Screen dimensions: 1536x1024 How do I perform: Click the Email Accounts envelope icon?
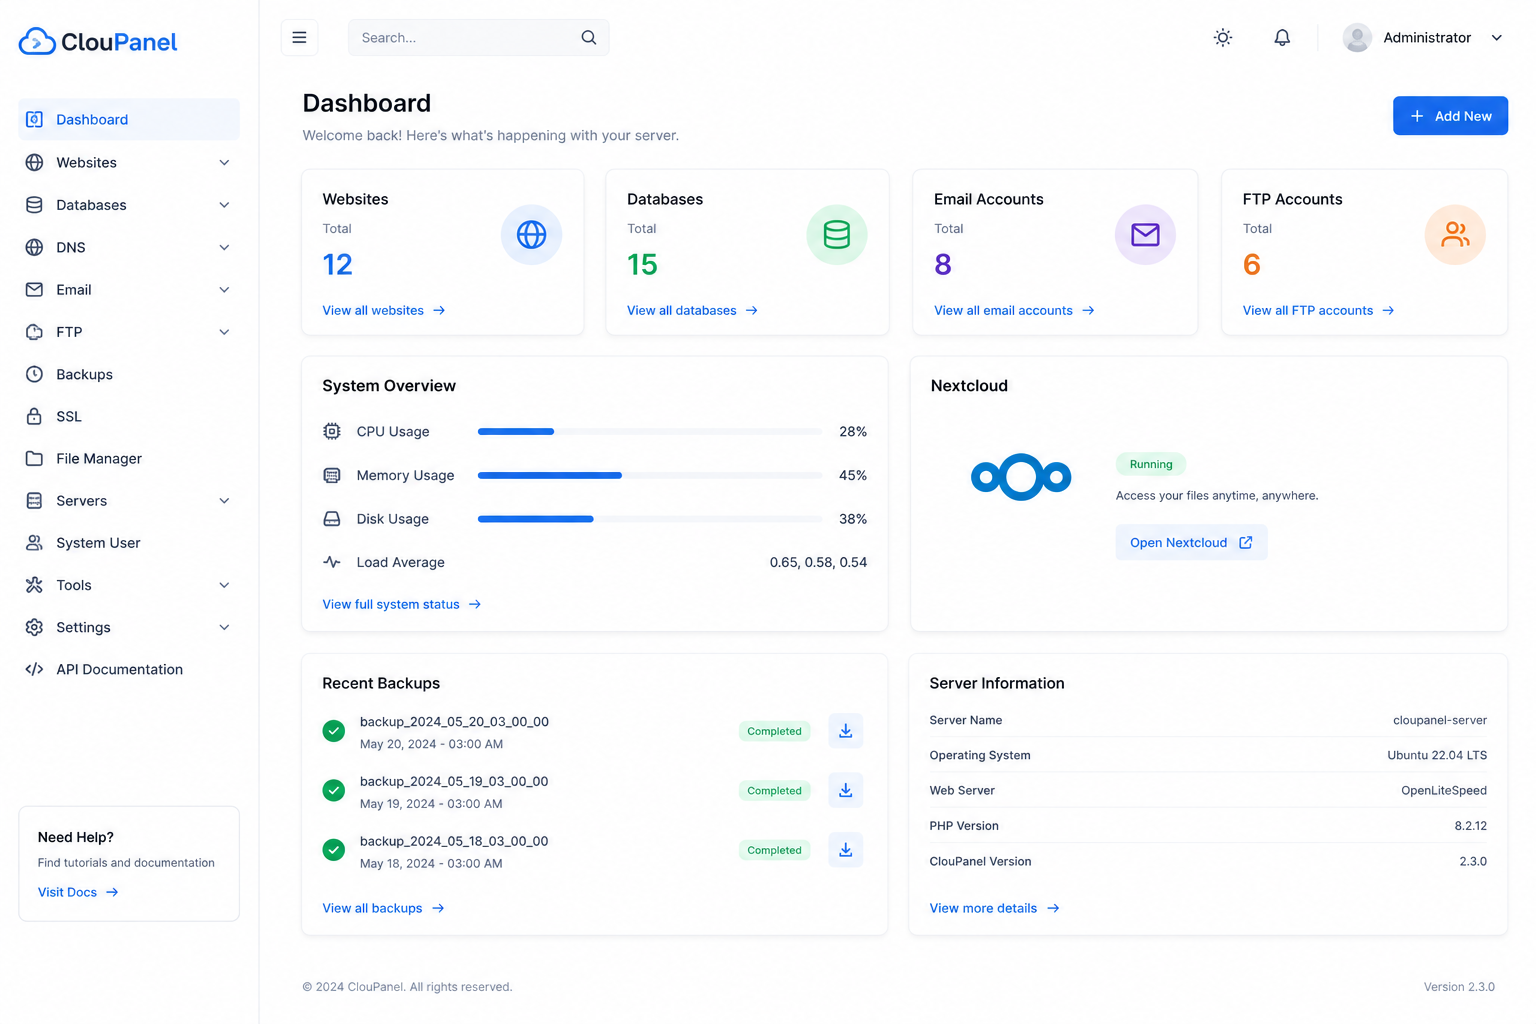tap(1145, 234)
